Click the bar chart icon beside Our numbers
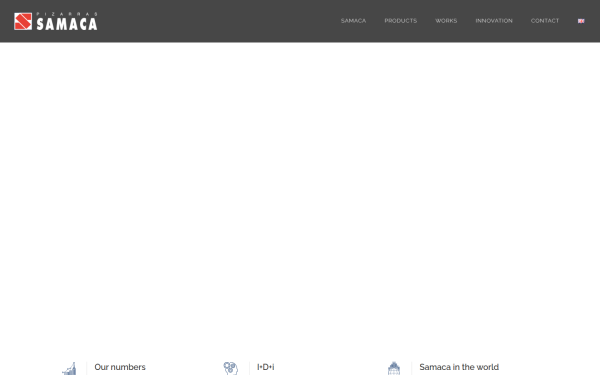 click(70, 368)
